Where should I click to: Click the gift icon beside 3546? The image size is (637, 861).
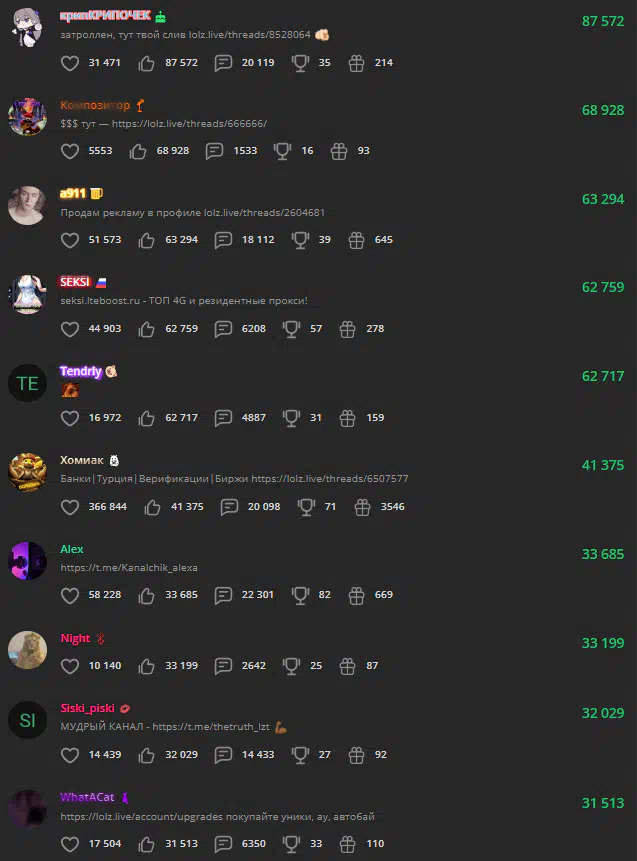tap(362, 507)
